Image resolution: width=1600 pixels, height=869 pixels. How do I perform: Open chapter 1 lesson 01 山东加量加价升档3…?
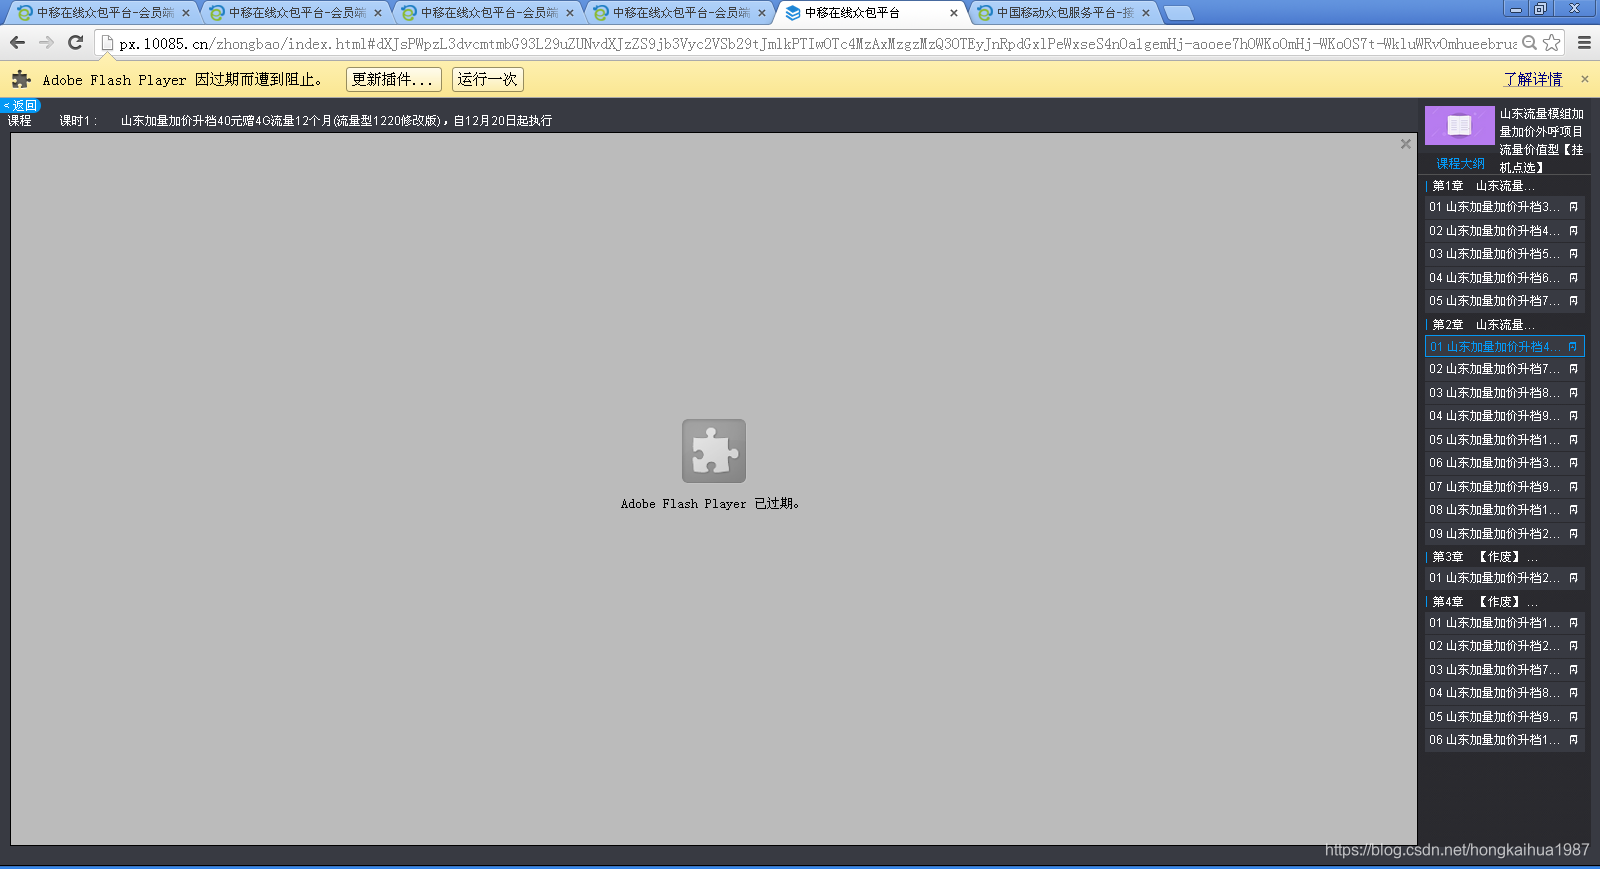1505,207
